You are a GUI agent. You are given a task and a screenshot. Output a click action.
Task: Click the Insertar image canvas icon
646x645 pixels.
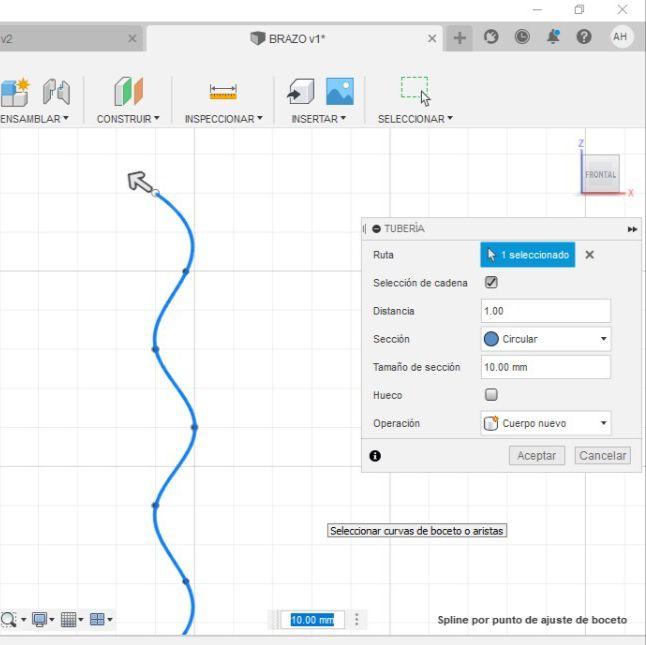pyautogui.click(x=340, y=91)
